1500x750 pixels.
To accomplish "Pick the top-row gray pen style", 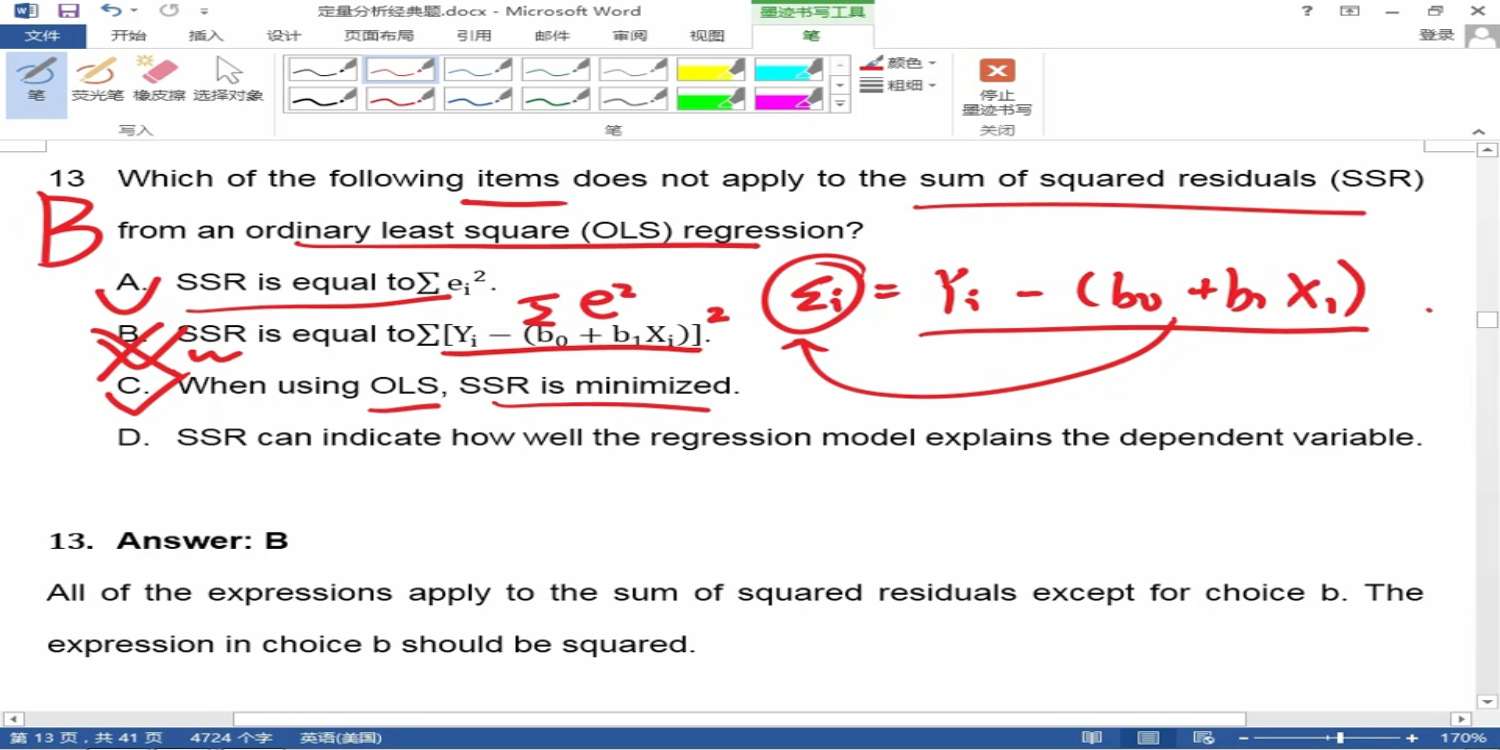I will click(x=633, y=70).
